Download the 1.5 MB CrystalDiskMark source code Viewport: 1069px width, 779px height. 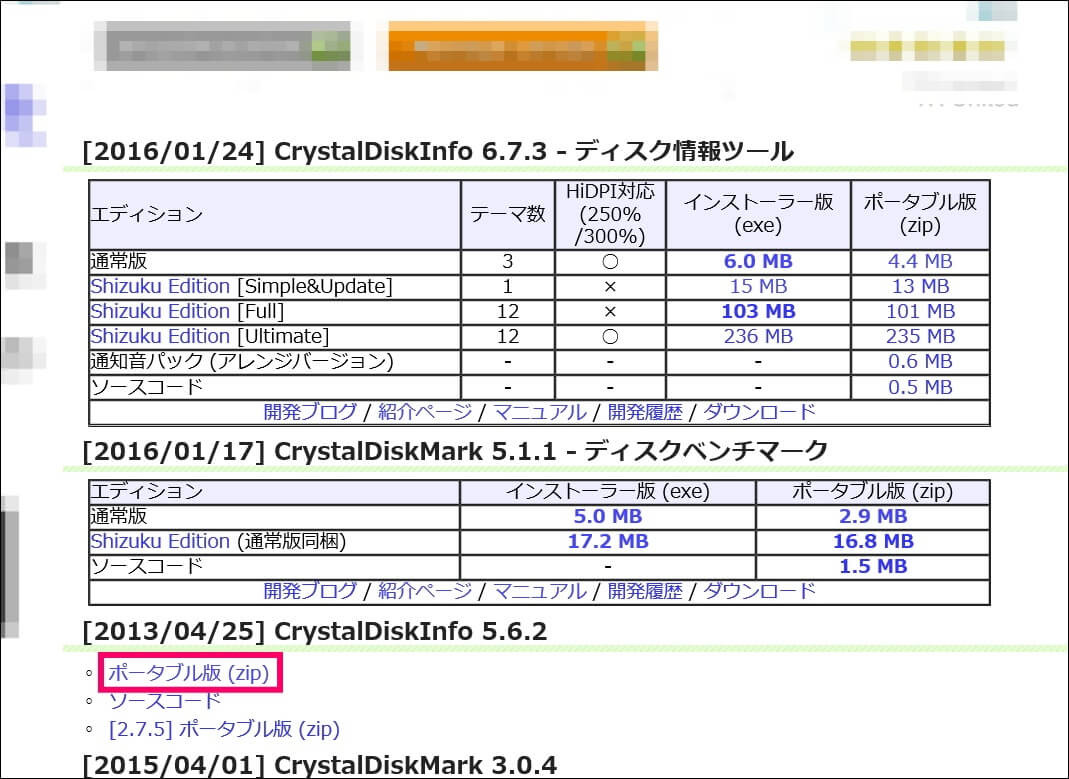tap(873, 566)
